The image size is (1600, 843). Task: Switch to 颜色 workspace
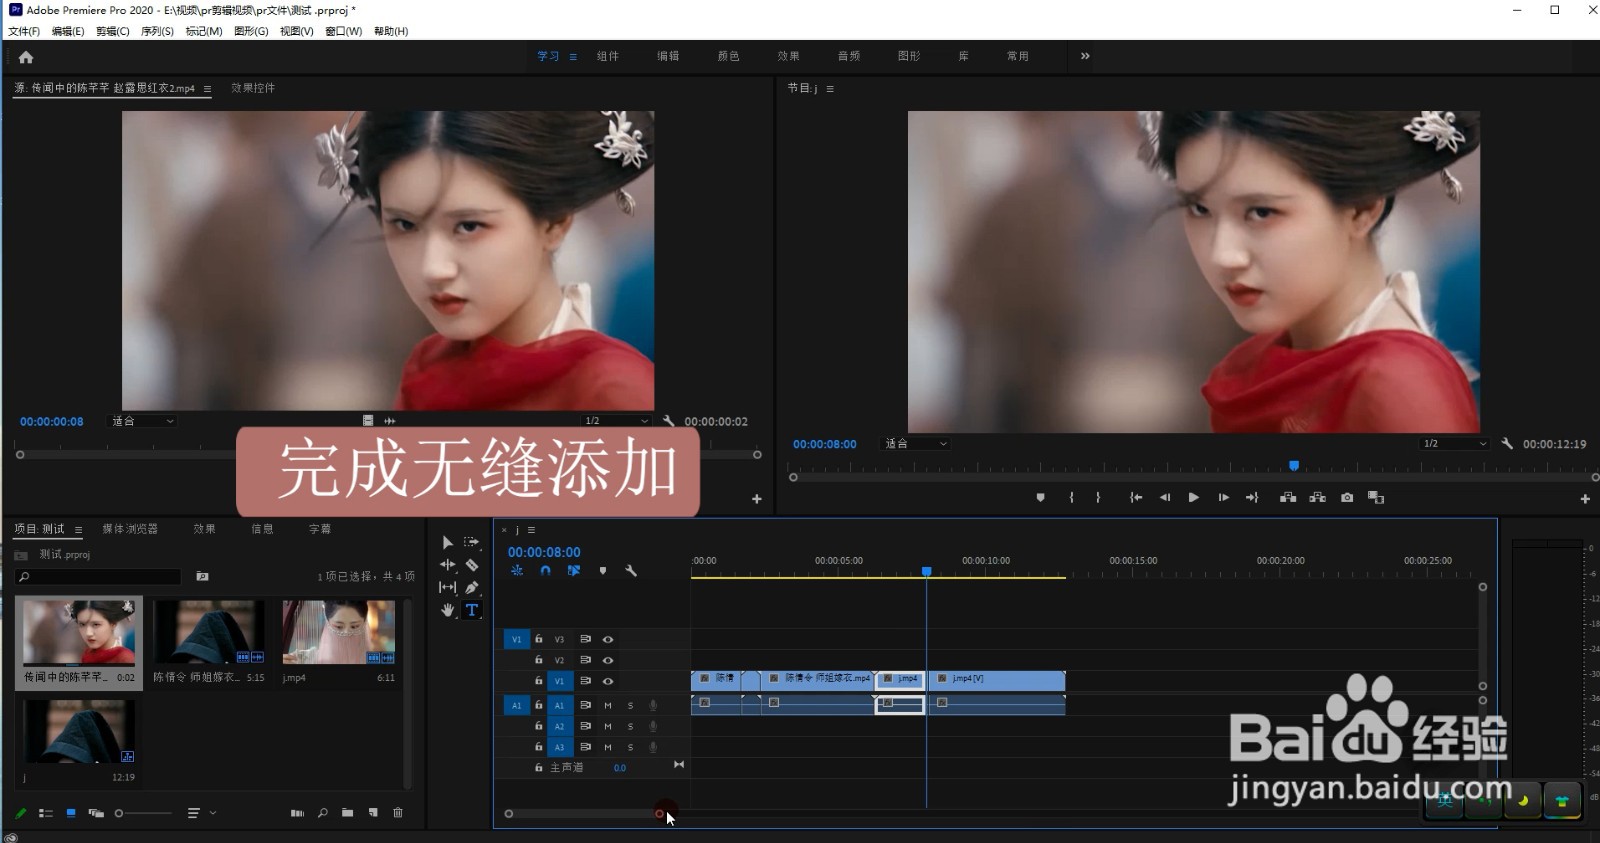728,56
